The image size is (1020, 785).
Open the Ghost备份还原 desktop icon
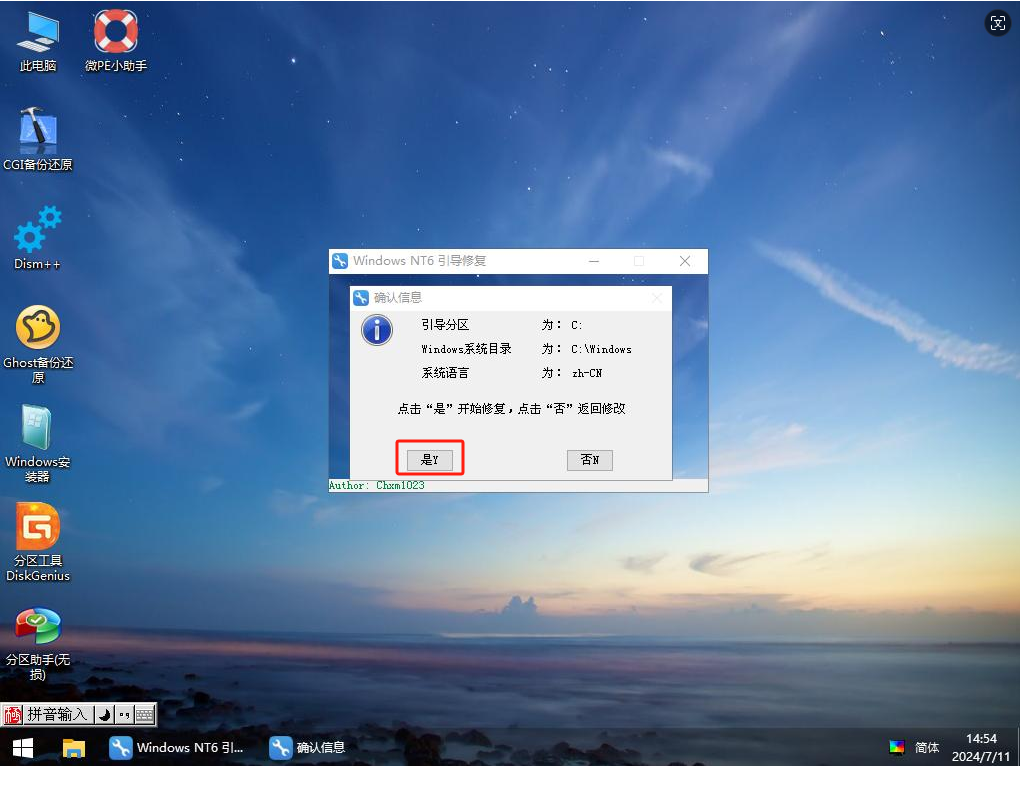click(x=38, y=328)
